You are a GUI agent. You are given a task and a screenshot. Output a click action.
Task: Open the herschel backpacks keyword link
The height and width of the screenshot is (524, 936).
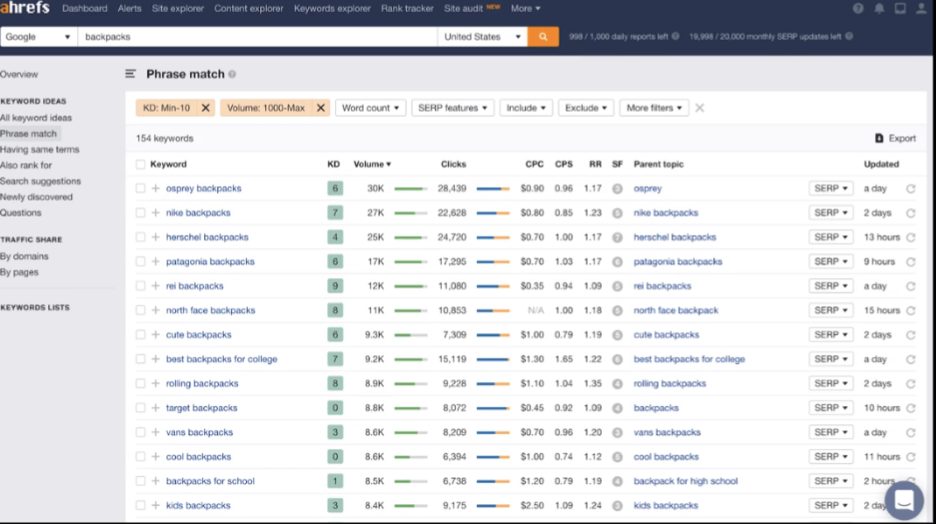pos(207,237)
